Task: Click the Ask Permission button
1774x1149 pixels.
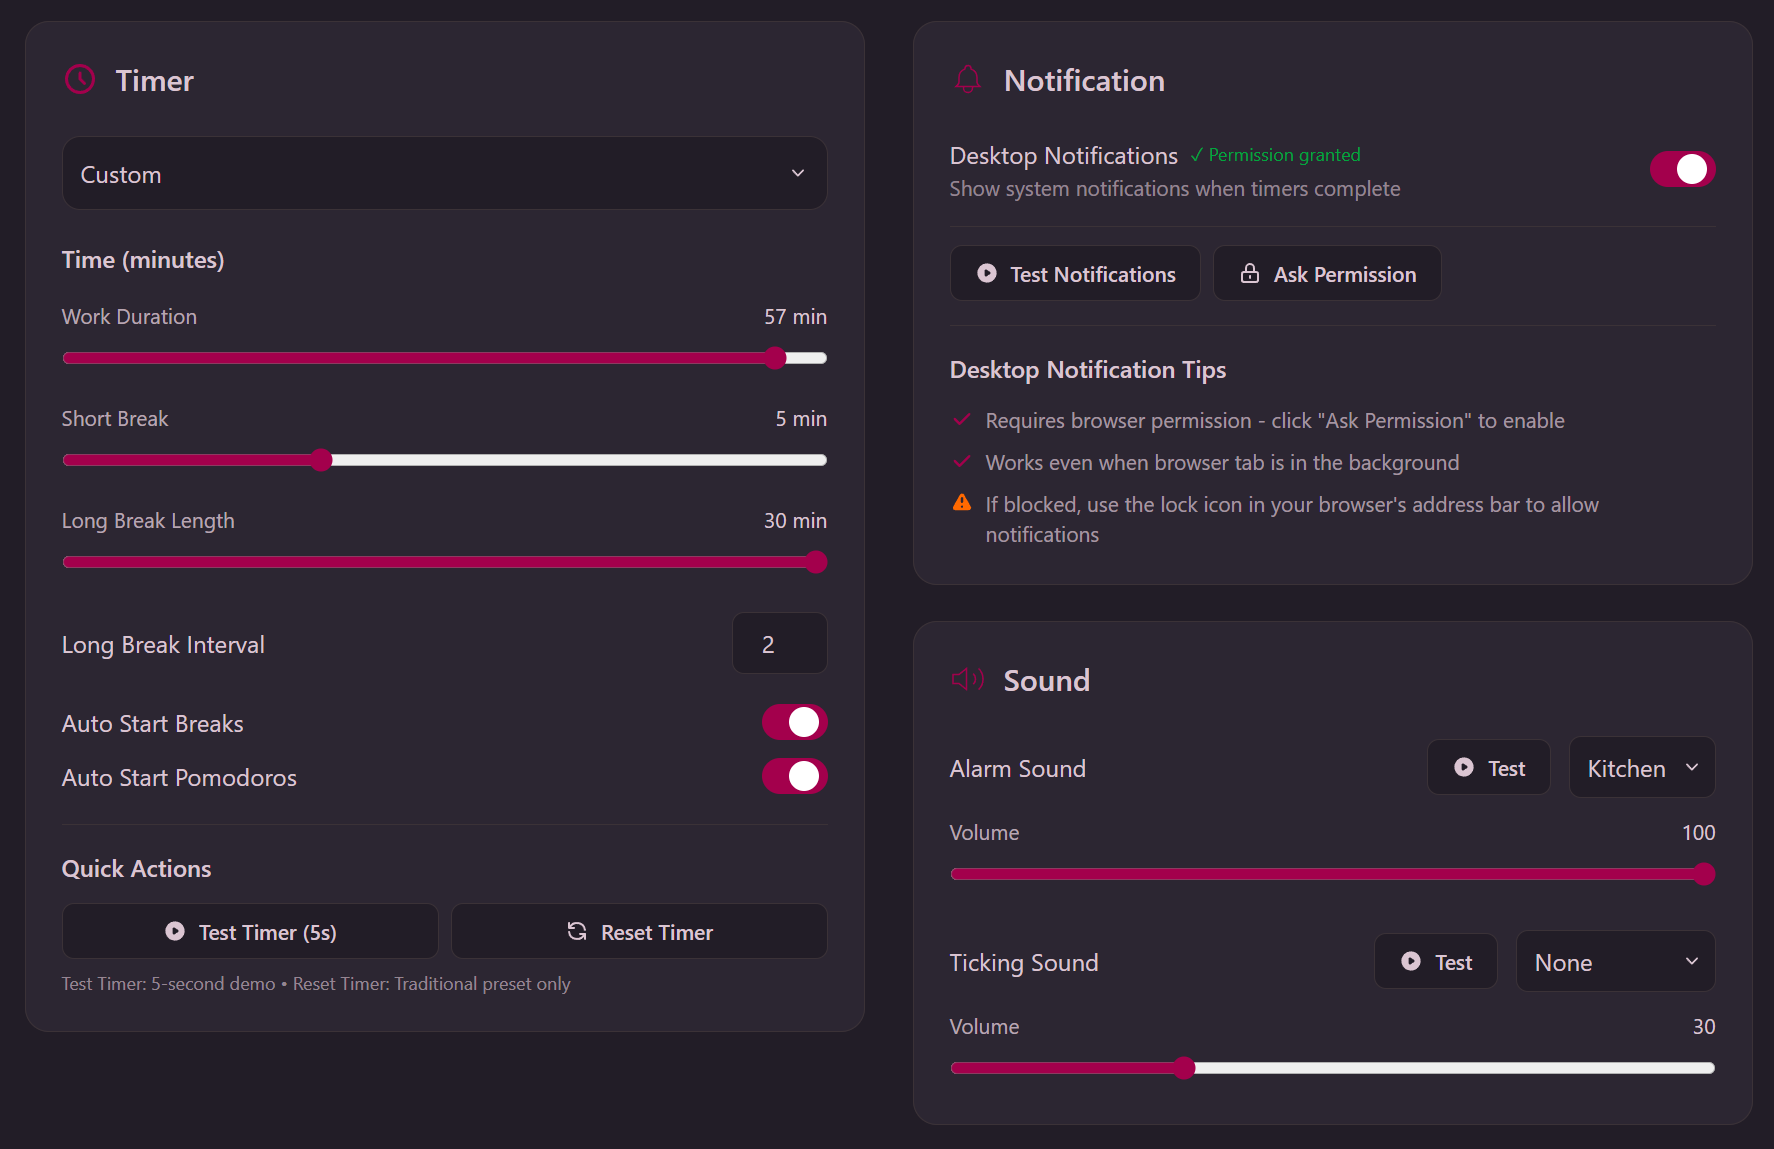Action: pos(1327,273)
